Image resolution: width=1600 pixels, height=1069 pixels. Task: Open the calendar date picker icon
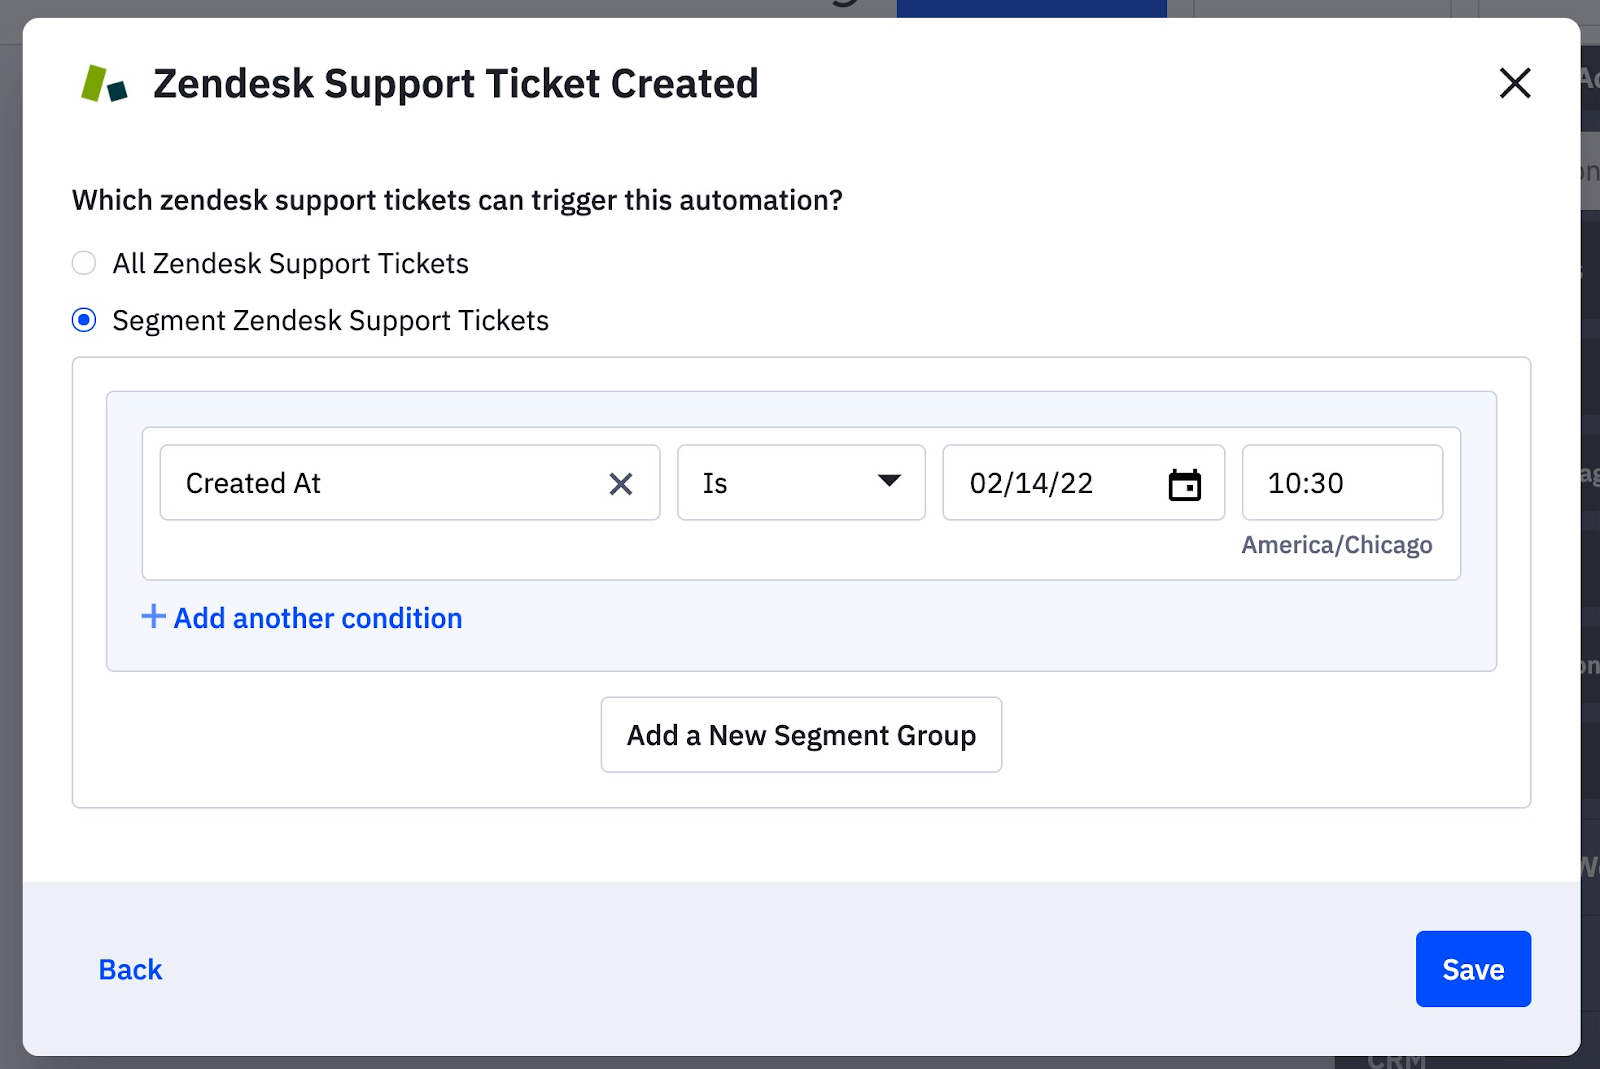pyautogui.click(x=1185, y=485)
